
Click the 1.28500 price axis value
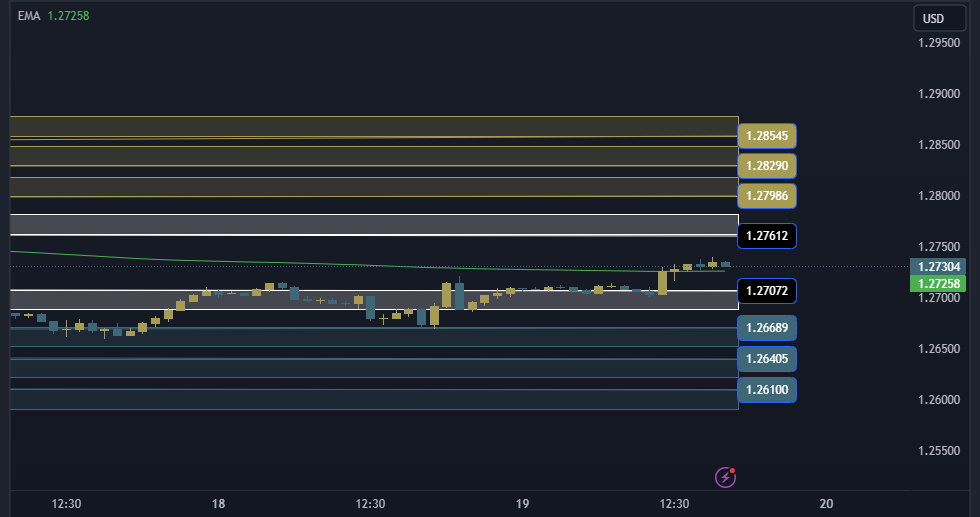939,144
